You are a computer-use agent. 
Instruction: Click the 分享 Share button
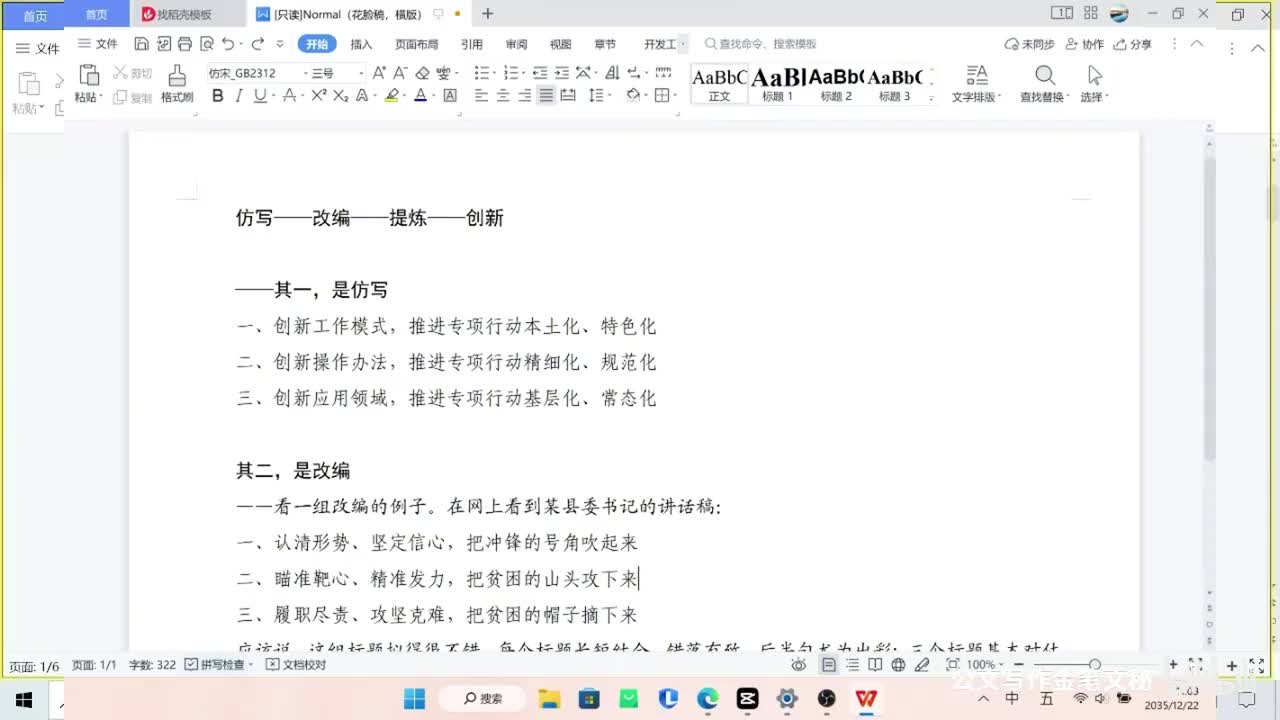[1133, 44]
